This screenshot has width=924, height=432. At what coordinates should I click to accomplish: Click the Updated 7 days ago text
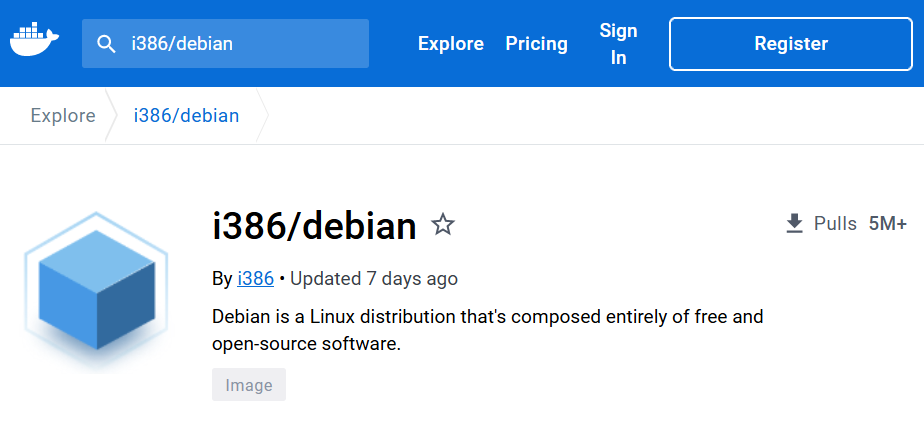coord(374,278)
